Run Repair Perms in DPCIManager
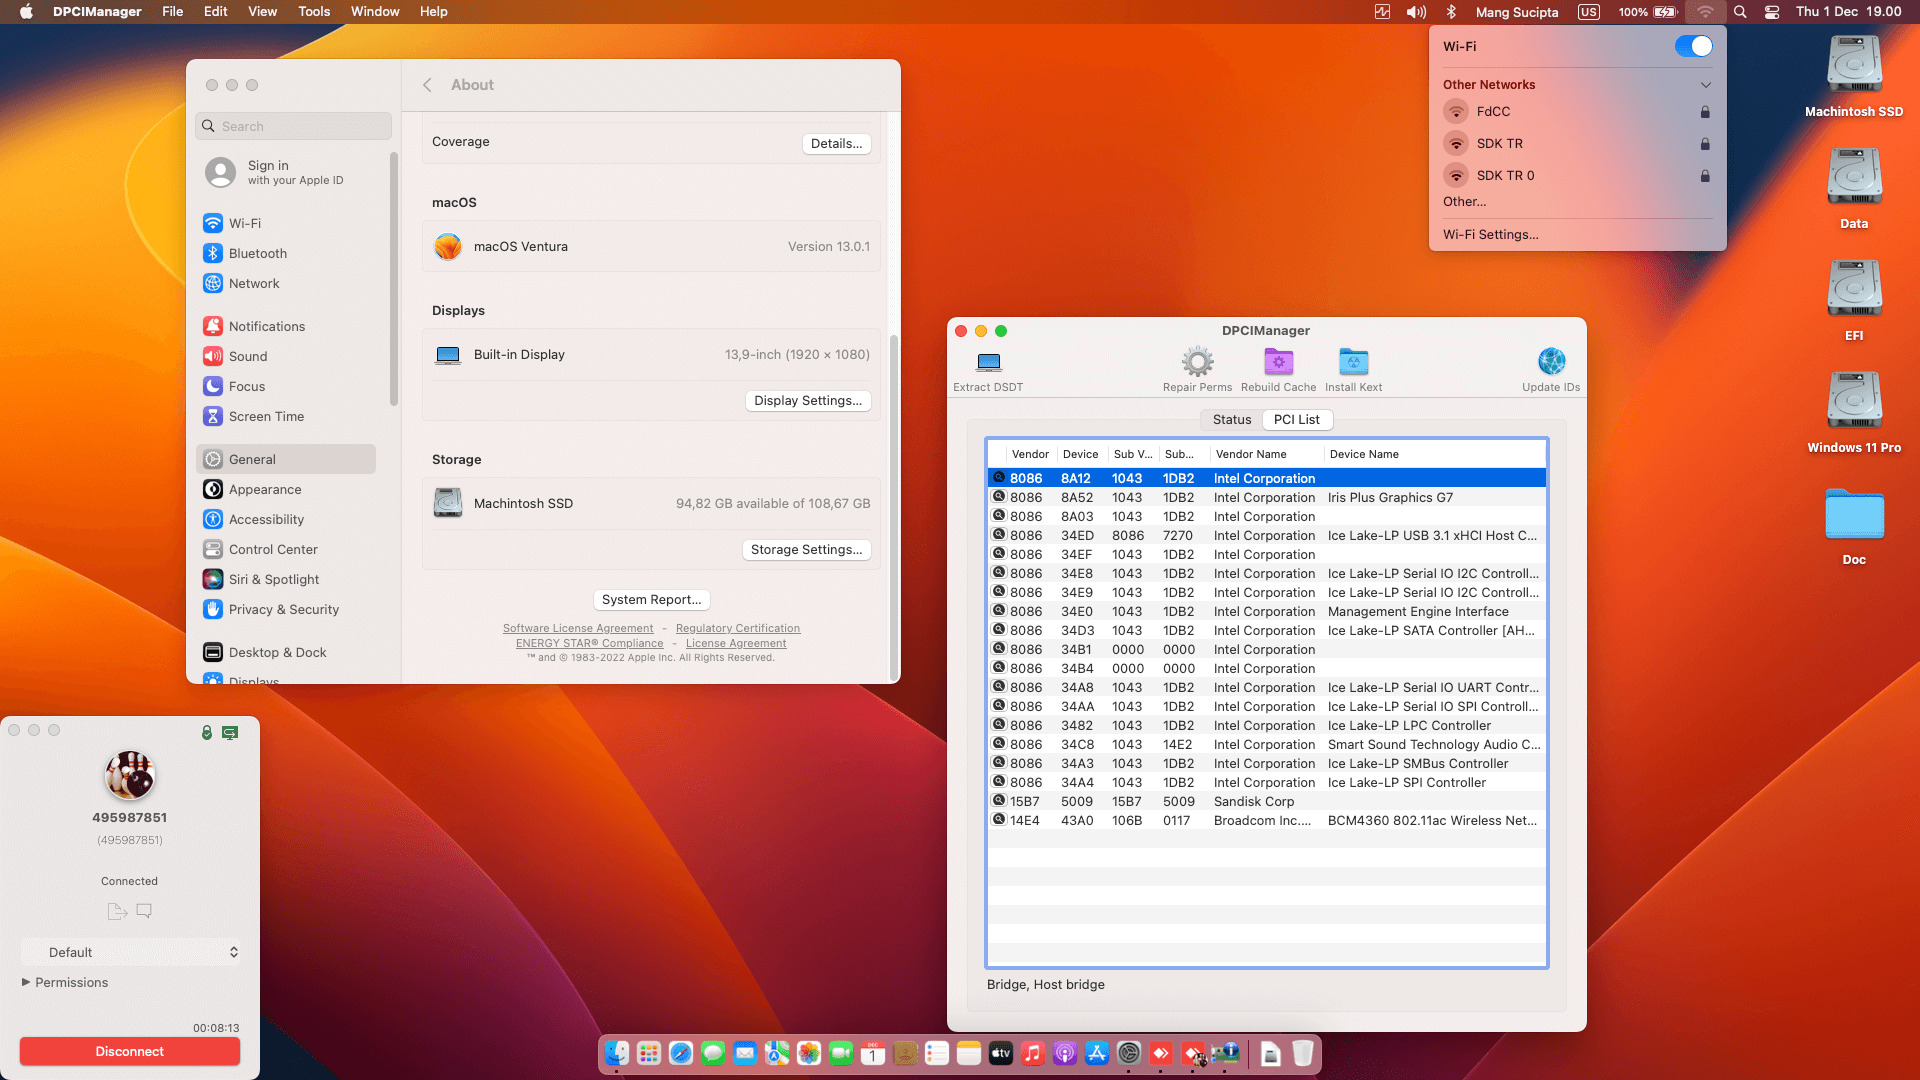Viewport: 1920px width, 1080px height. point(1197,370)
